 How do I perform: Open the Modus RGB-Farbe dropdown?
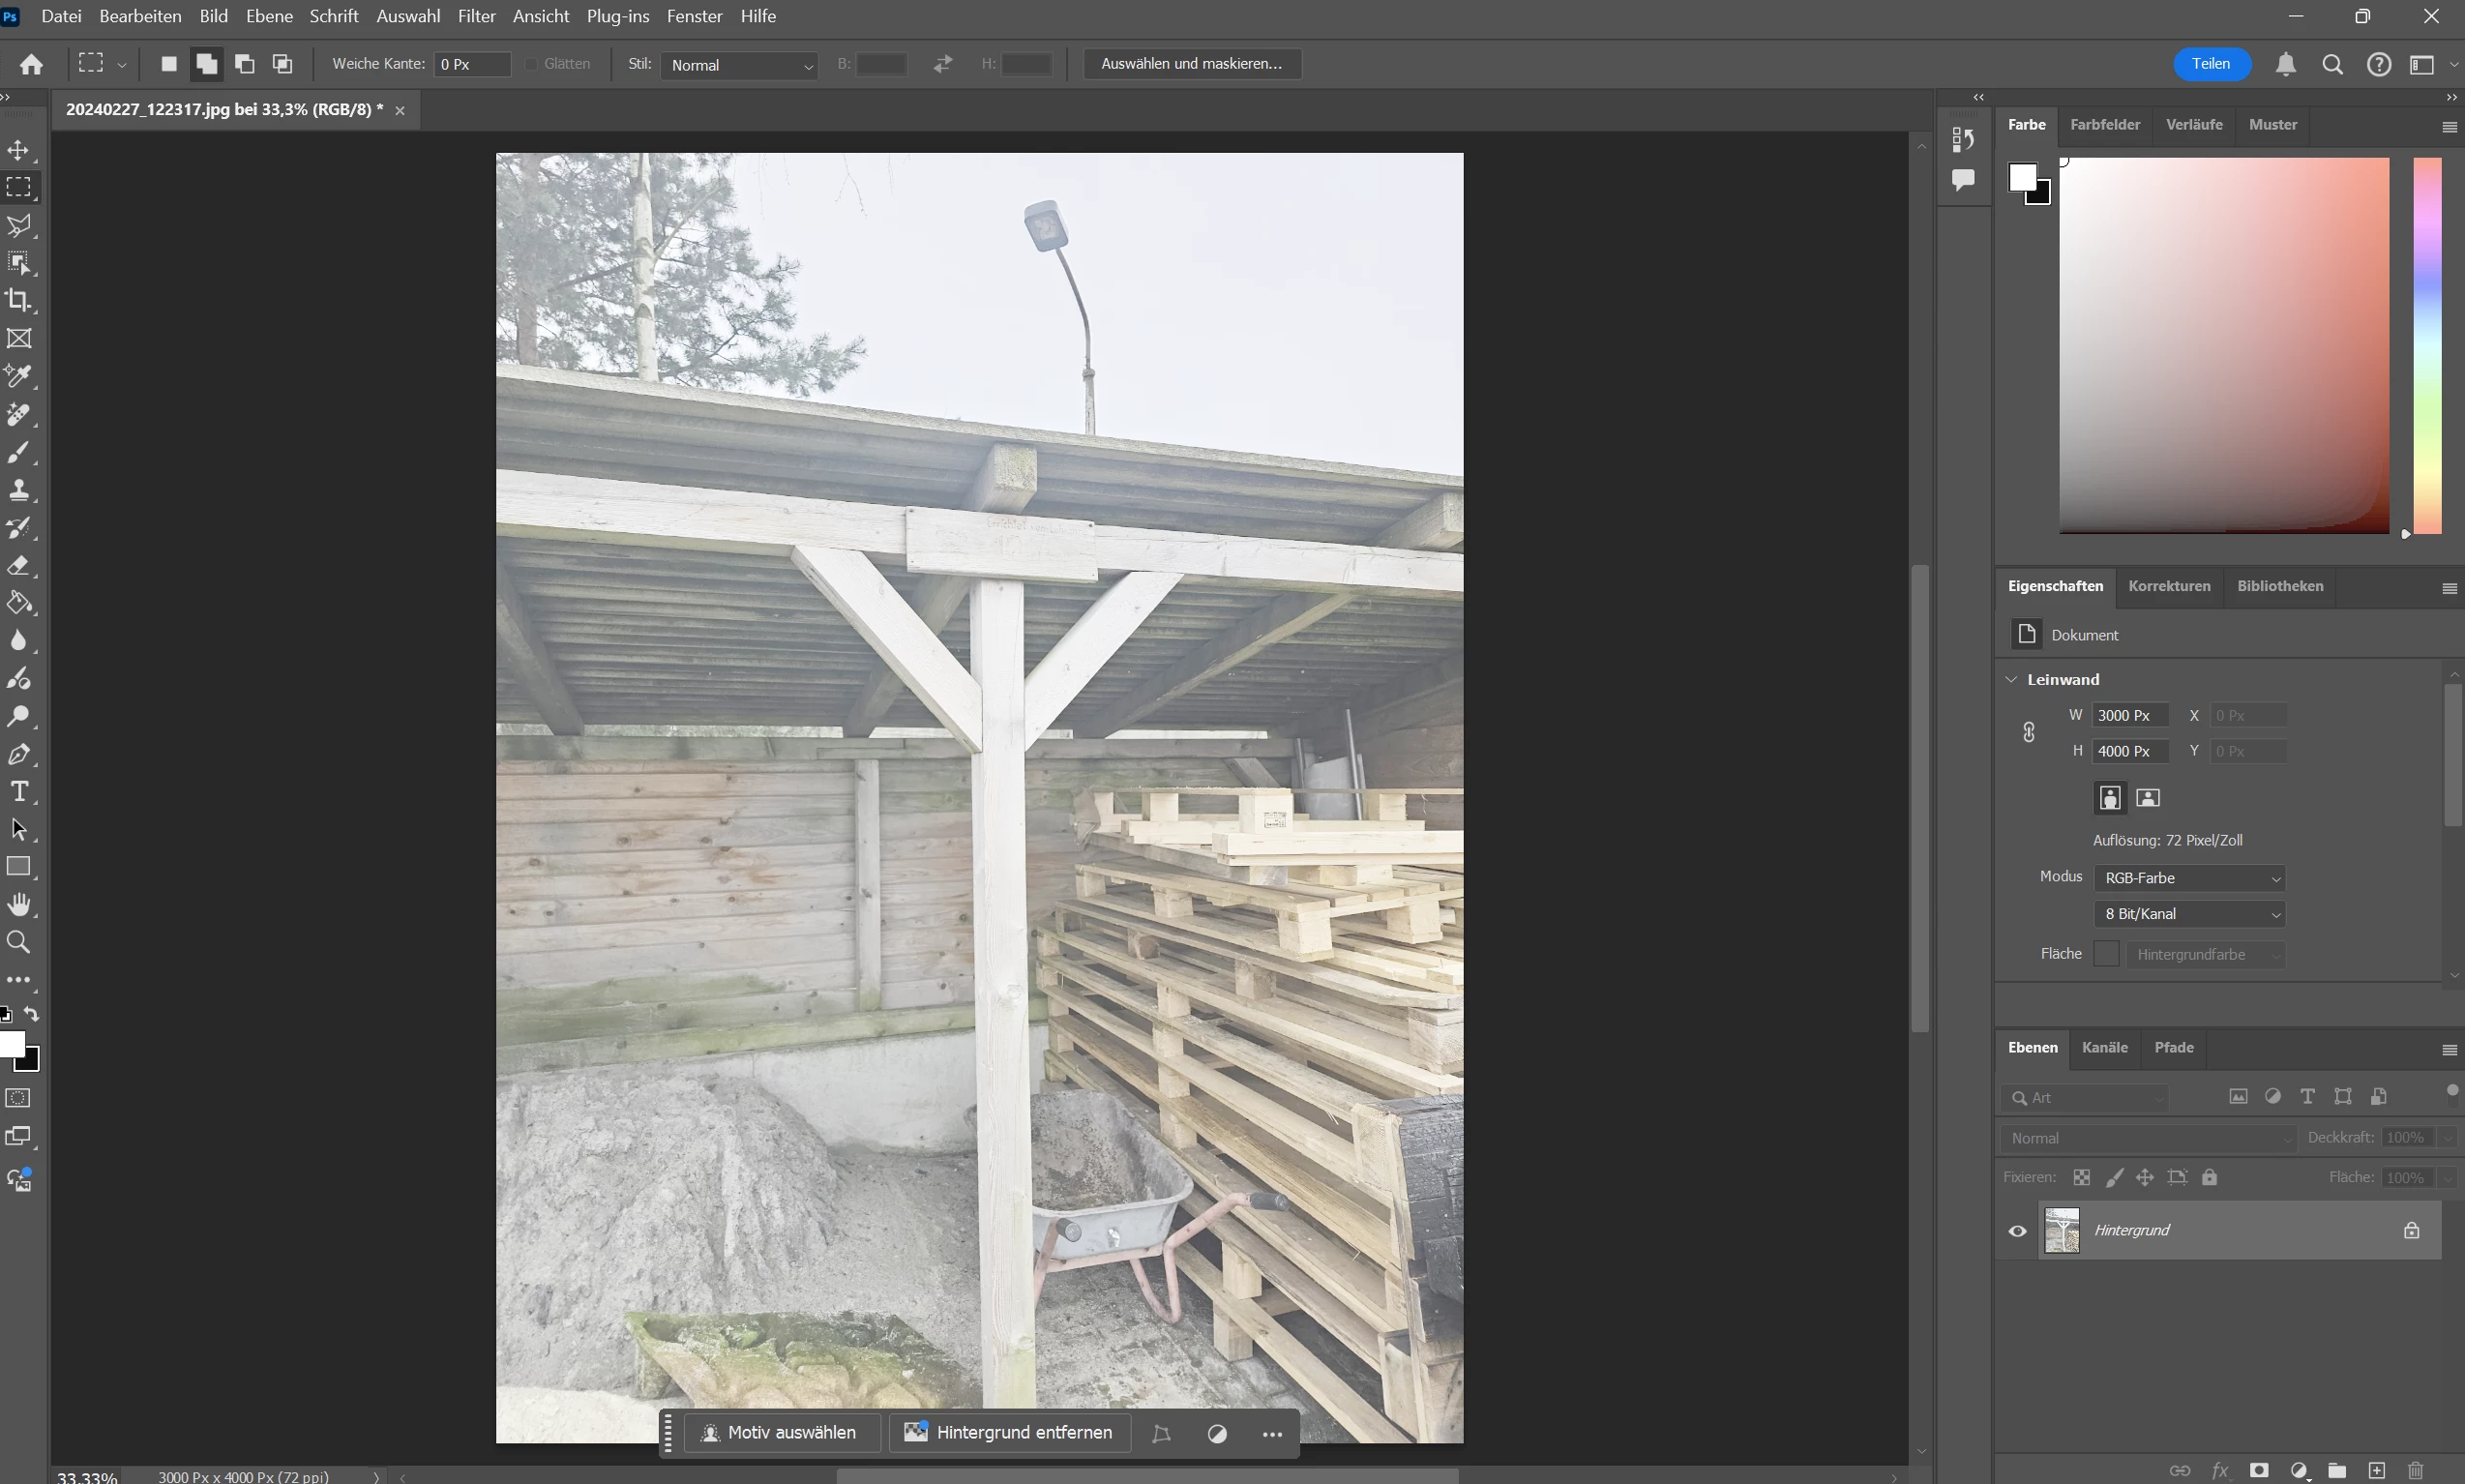(x=2188, y=878)
